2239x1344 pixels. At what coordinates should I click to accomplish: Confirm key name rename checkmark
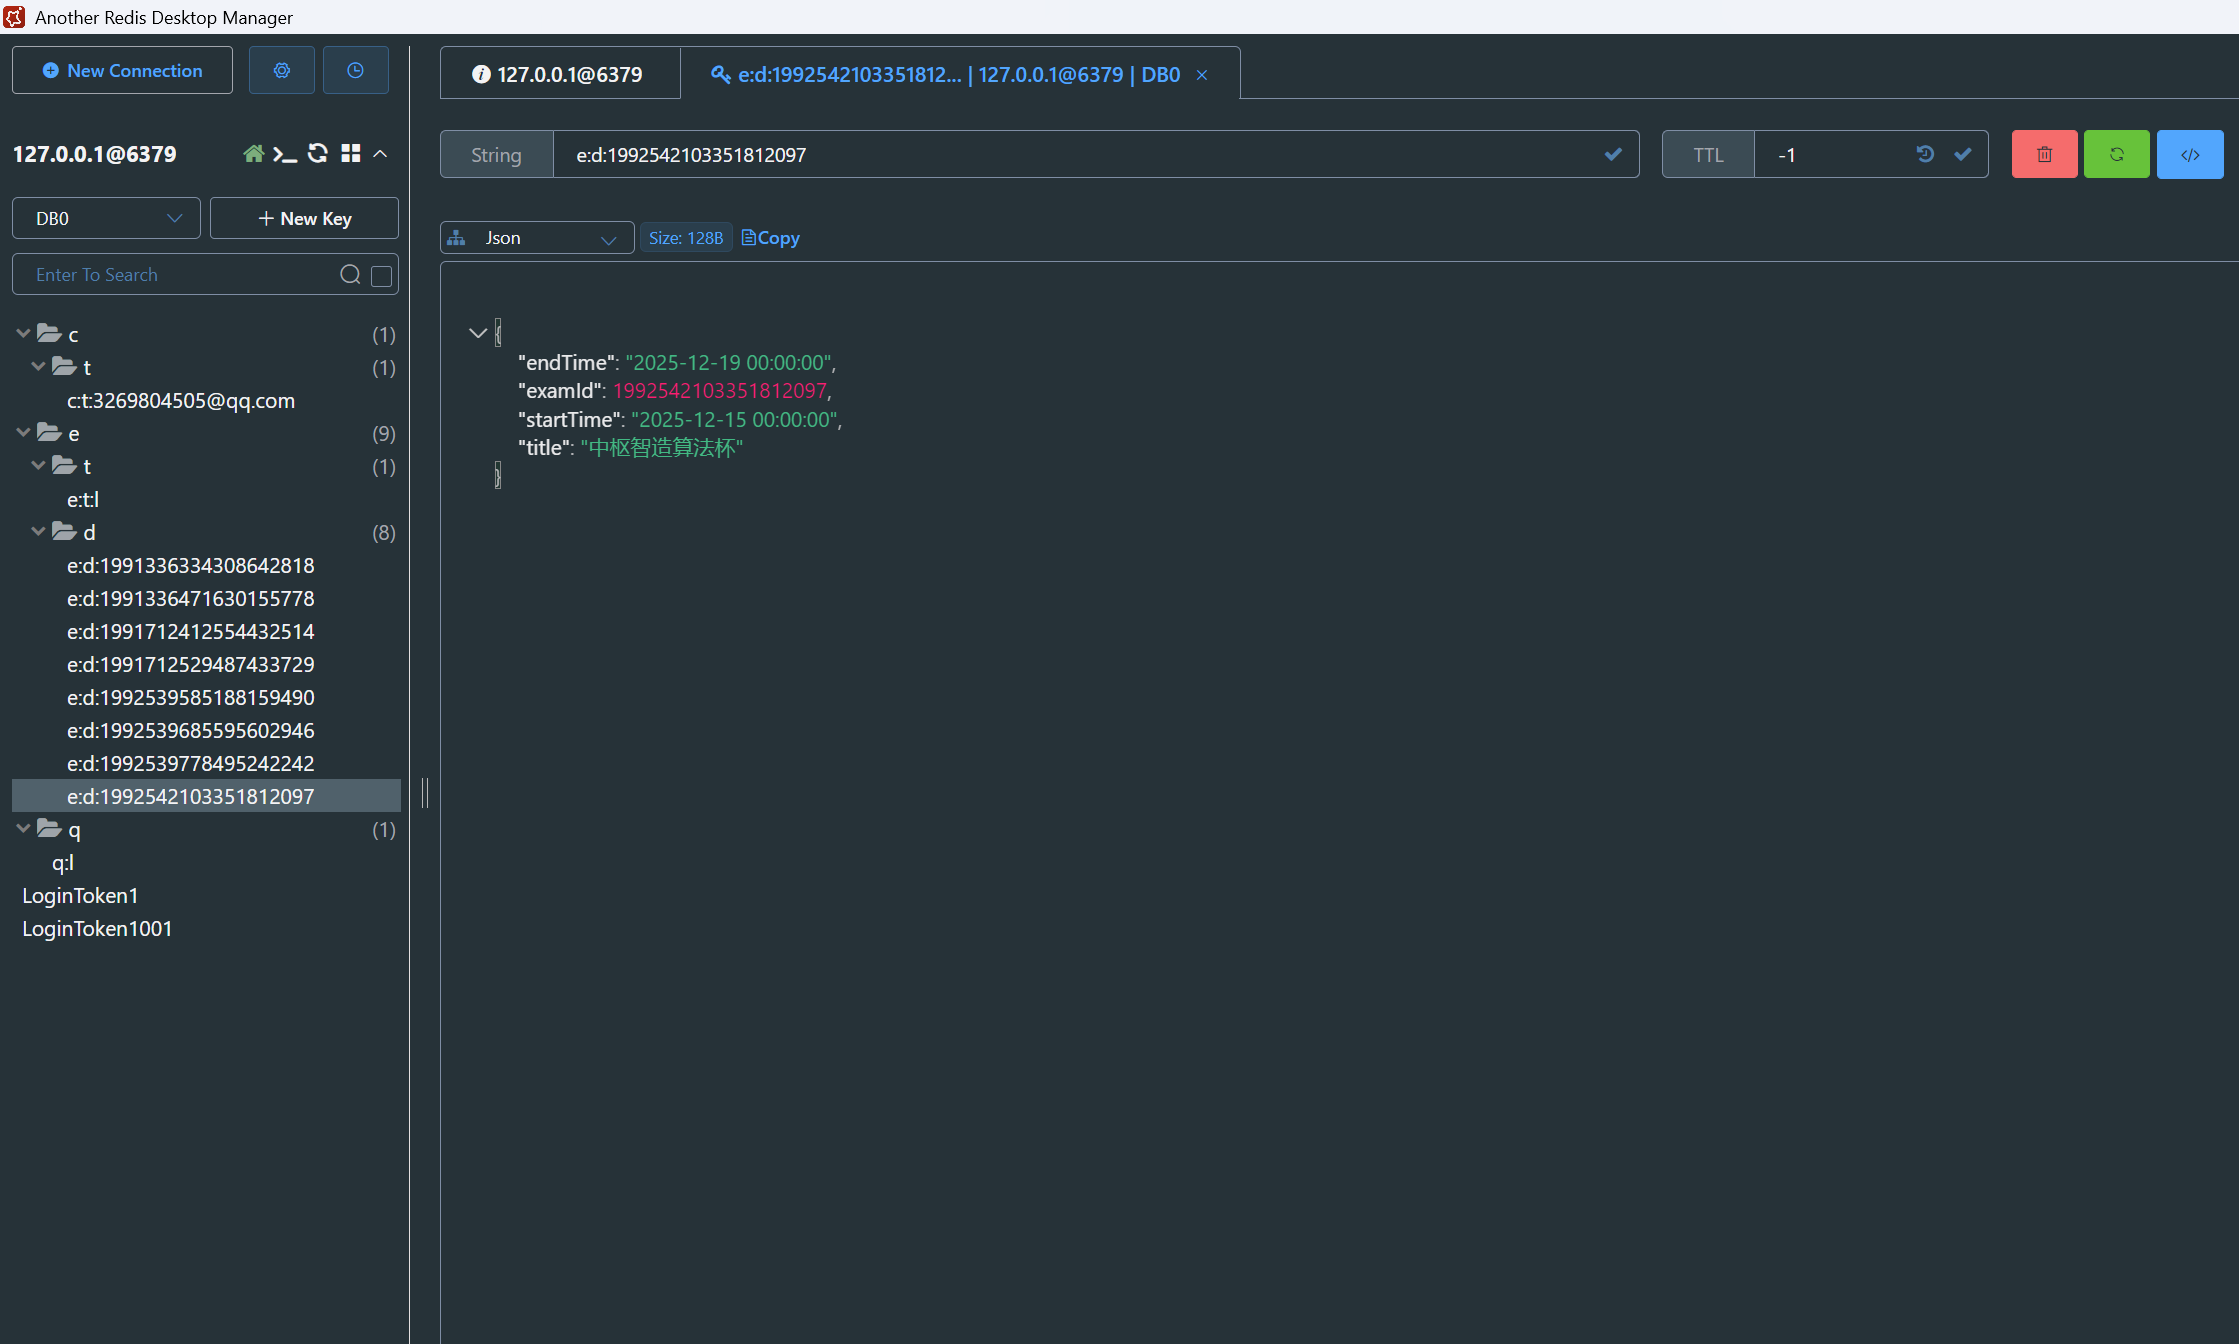(1612, 154)
